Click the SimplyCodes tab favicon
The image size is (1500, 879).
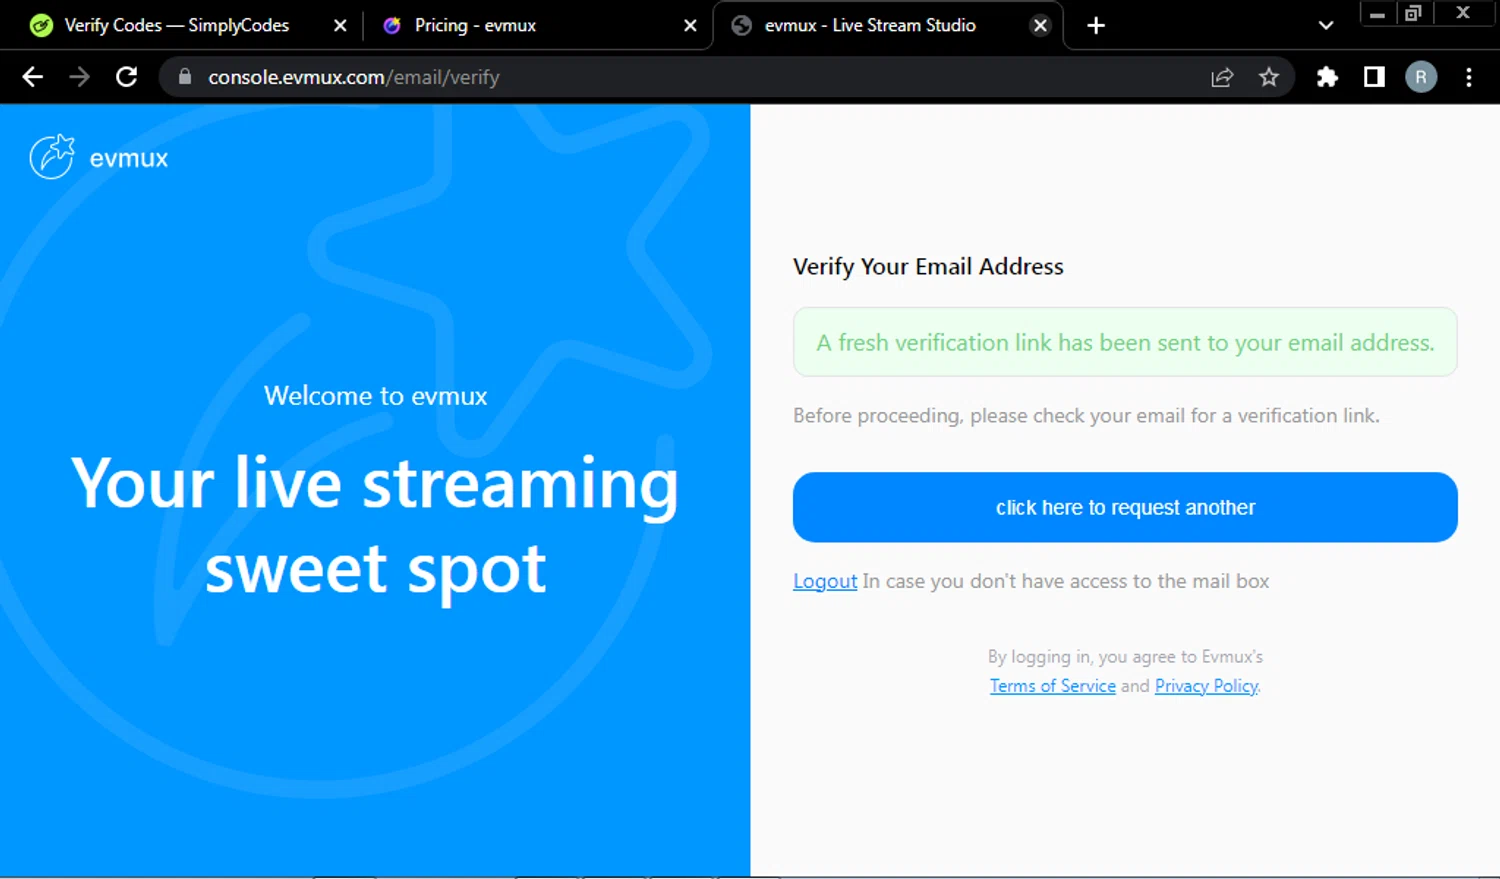pyautogui.click(x=41, y=26)
